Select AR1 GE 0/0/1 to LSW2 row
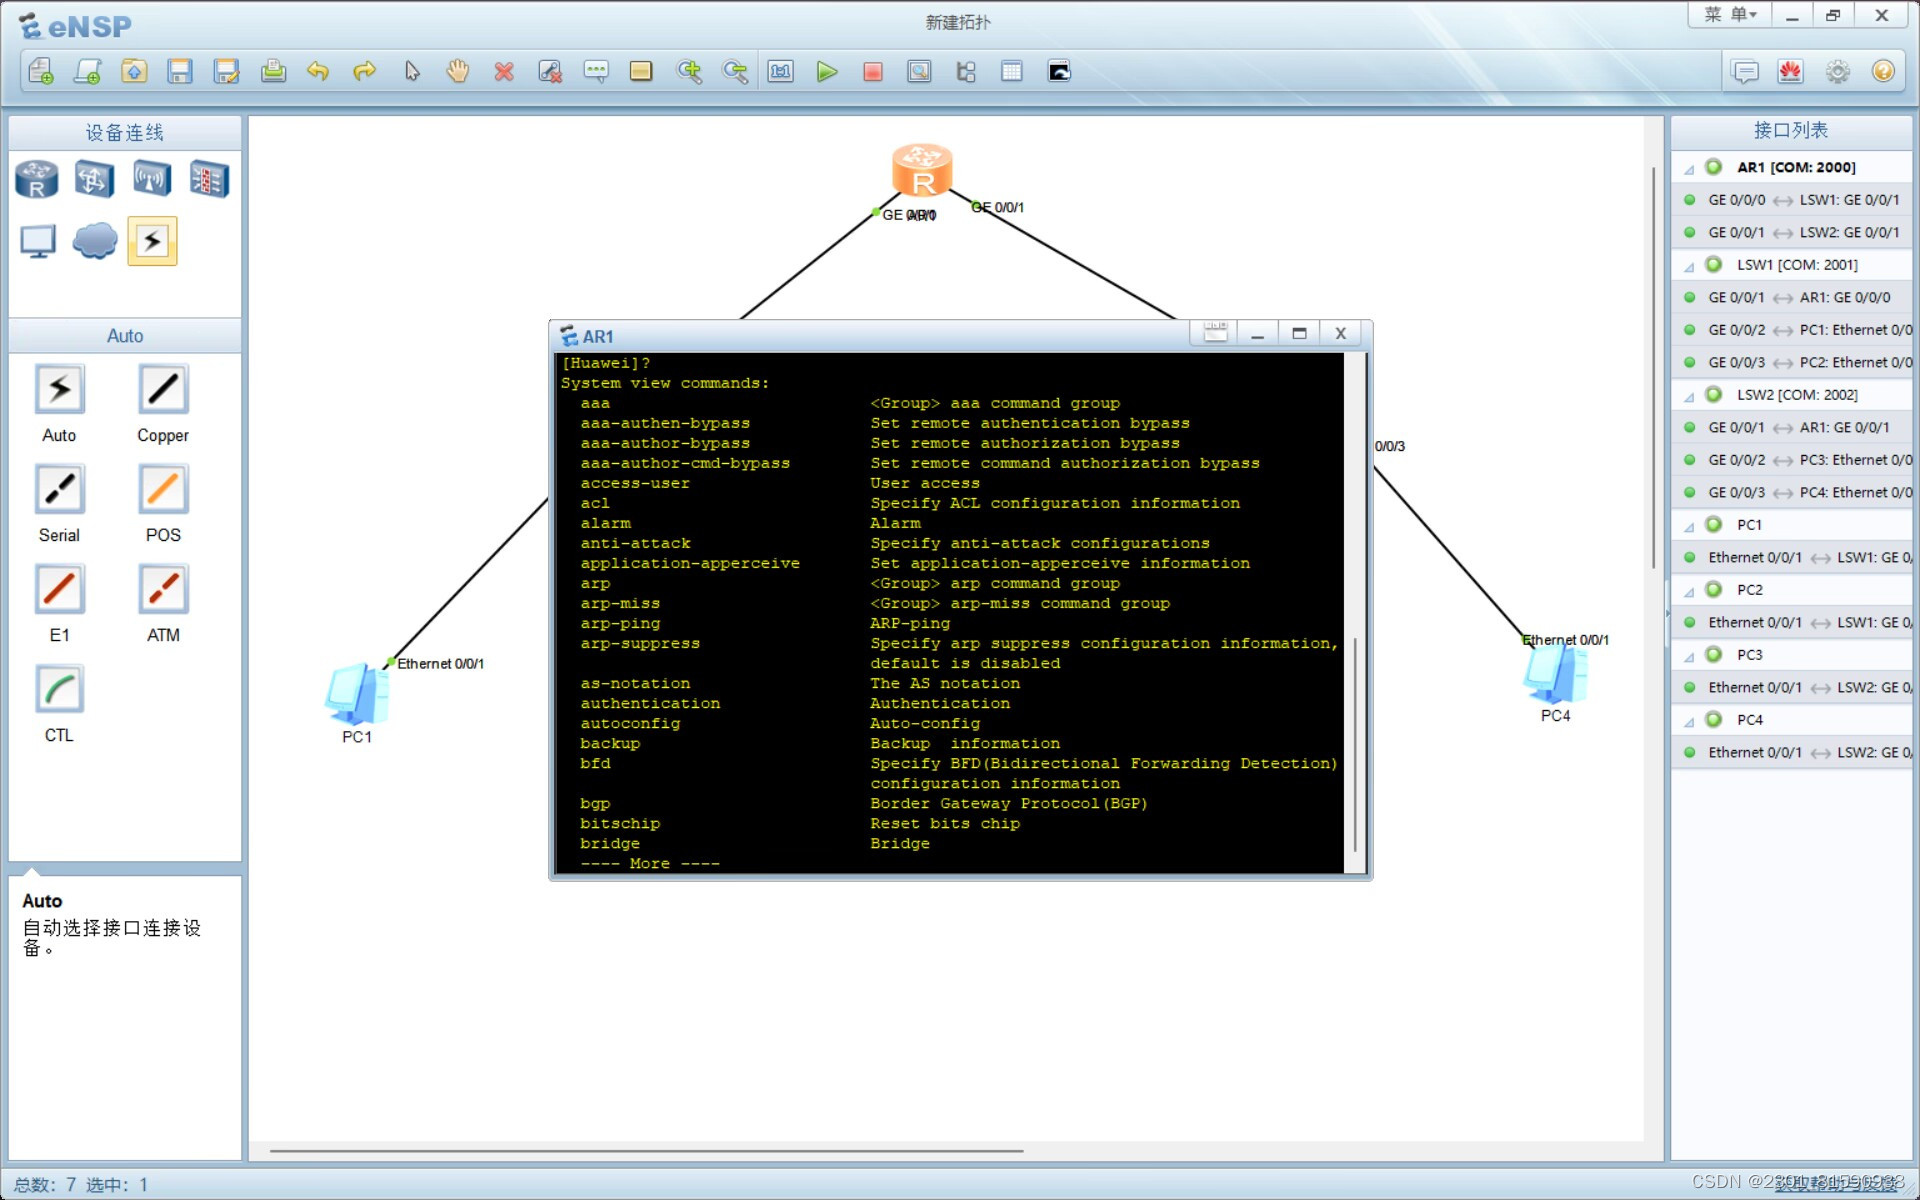 click(1792, 232)
